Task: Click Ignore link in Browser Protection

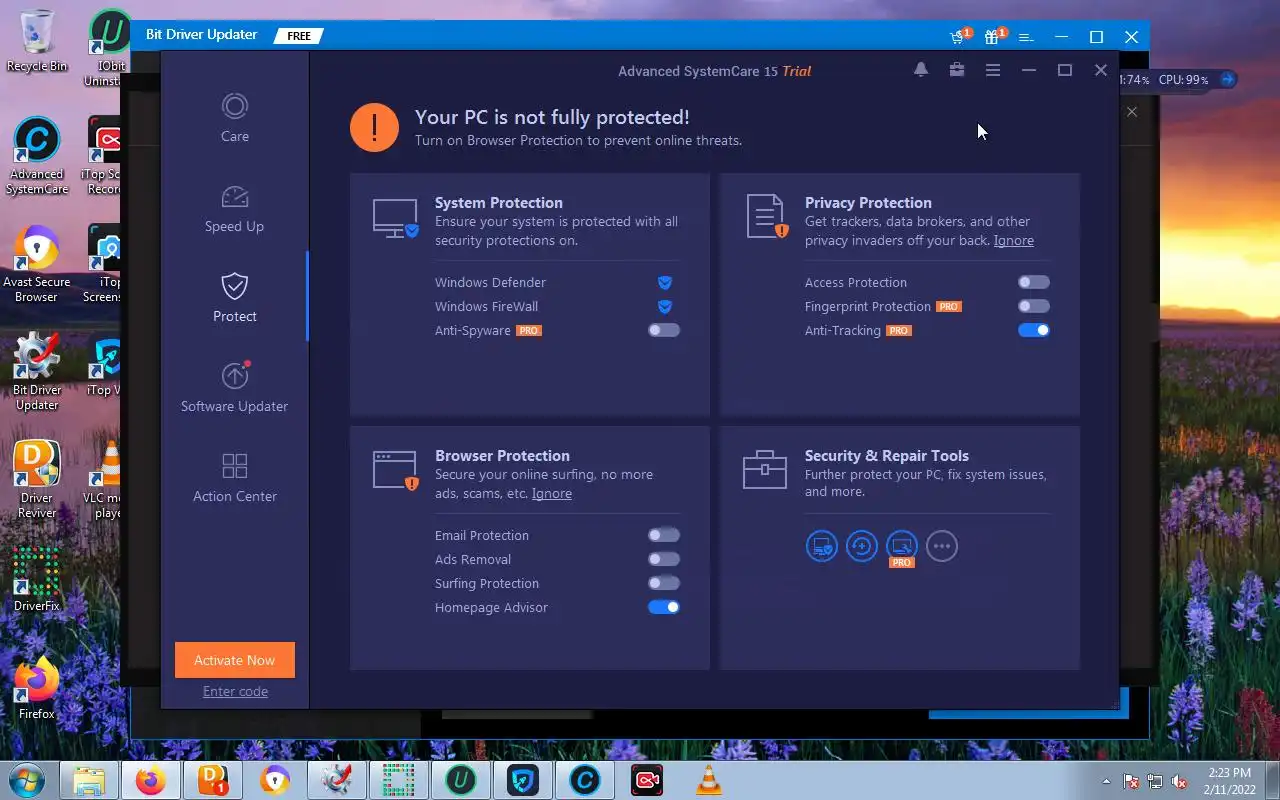Action: coord(552,493)
